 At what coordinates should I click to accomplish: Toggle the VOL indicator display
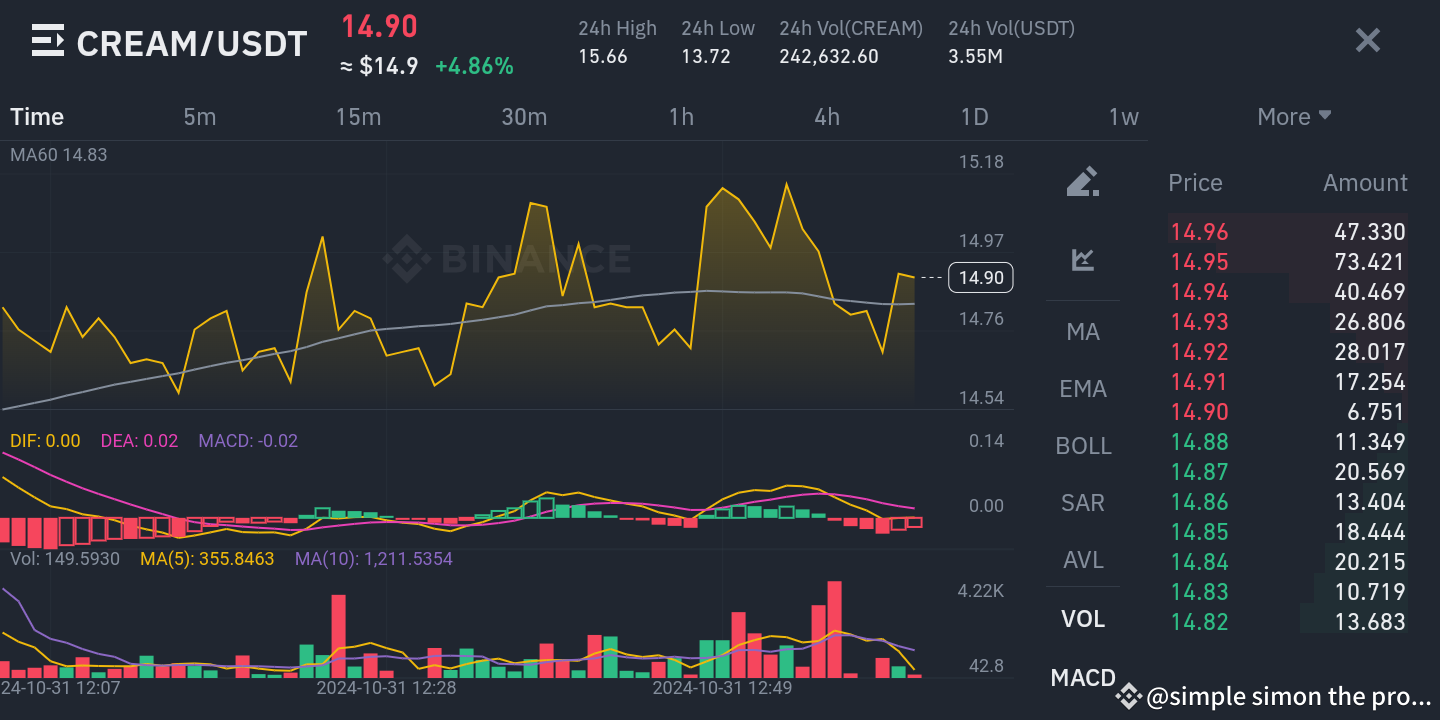pos(1083,619)
